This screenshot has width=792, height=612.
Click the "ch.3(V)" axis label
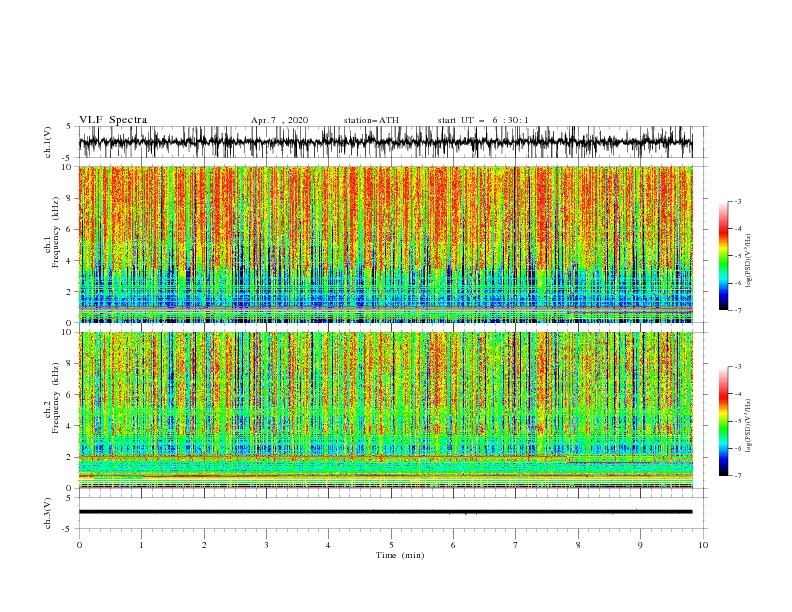tap(48, 513)
